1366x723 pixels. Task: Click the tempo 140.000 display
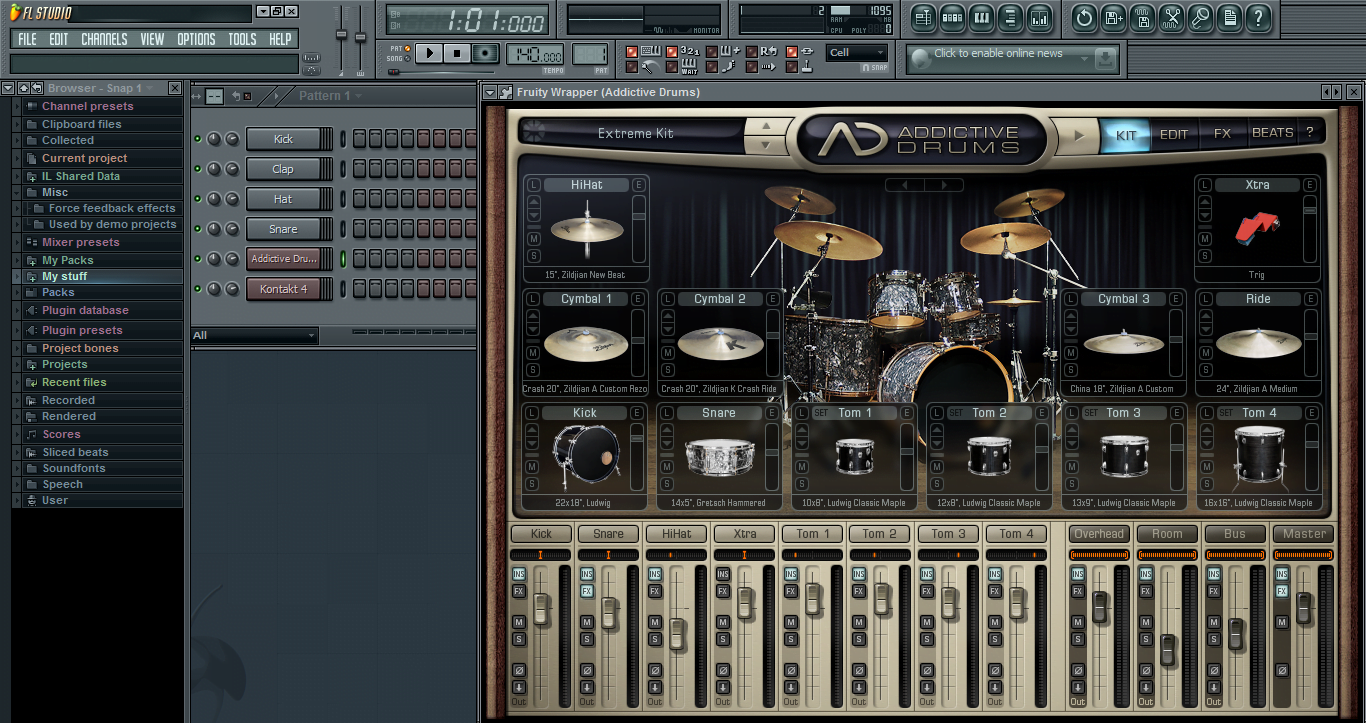[535, 55]
